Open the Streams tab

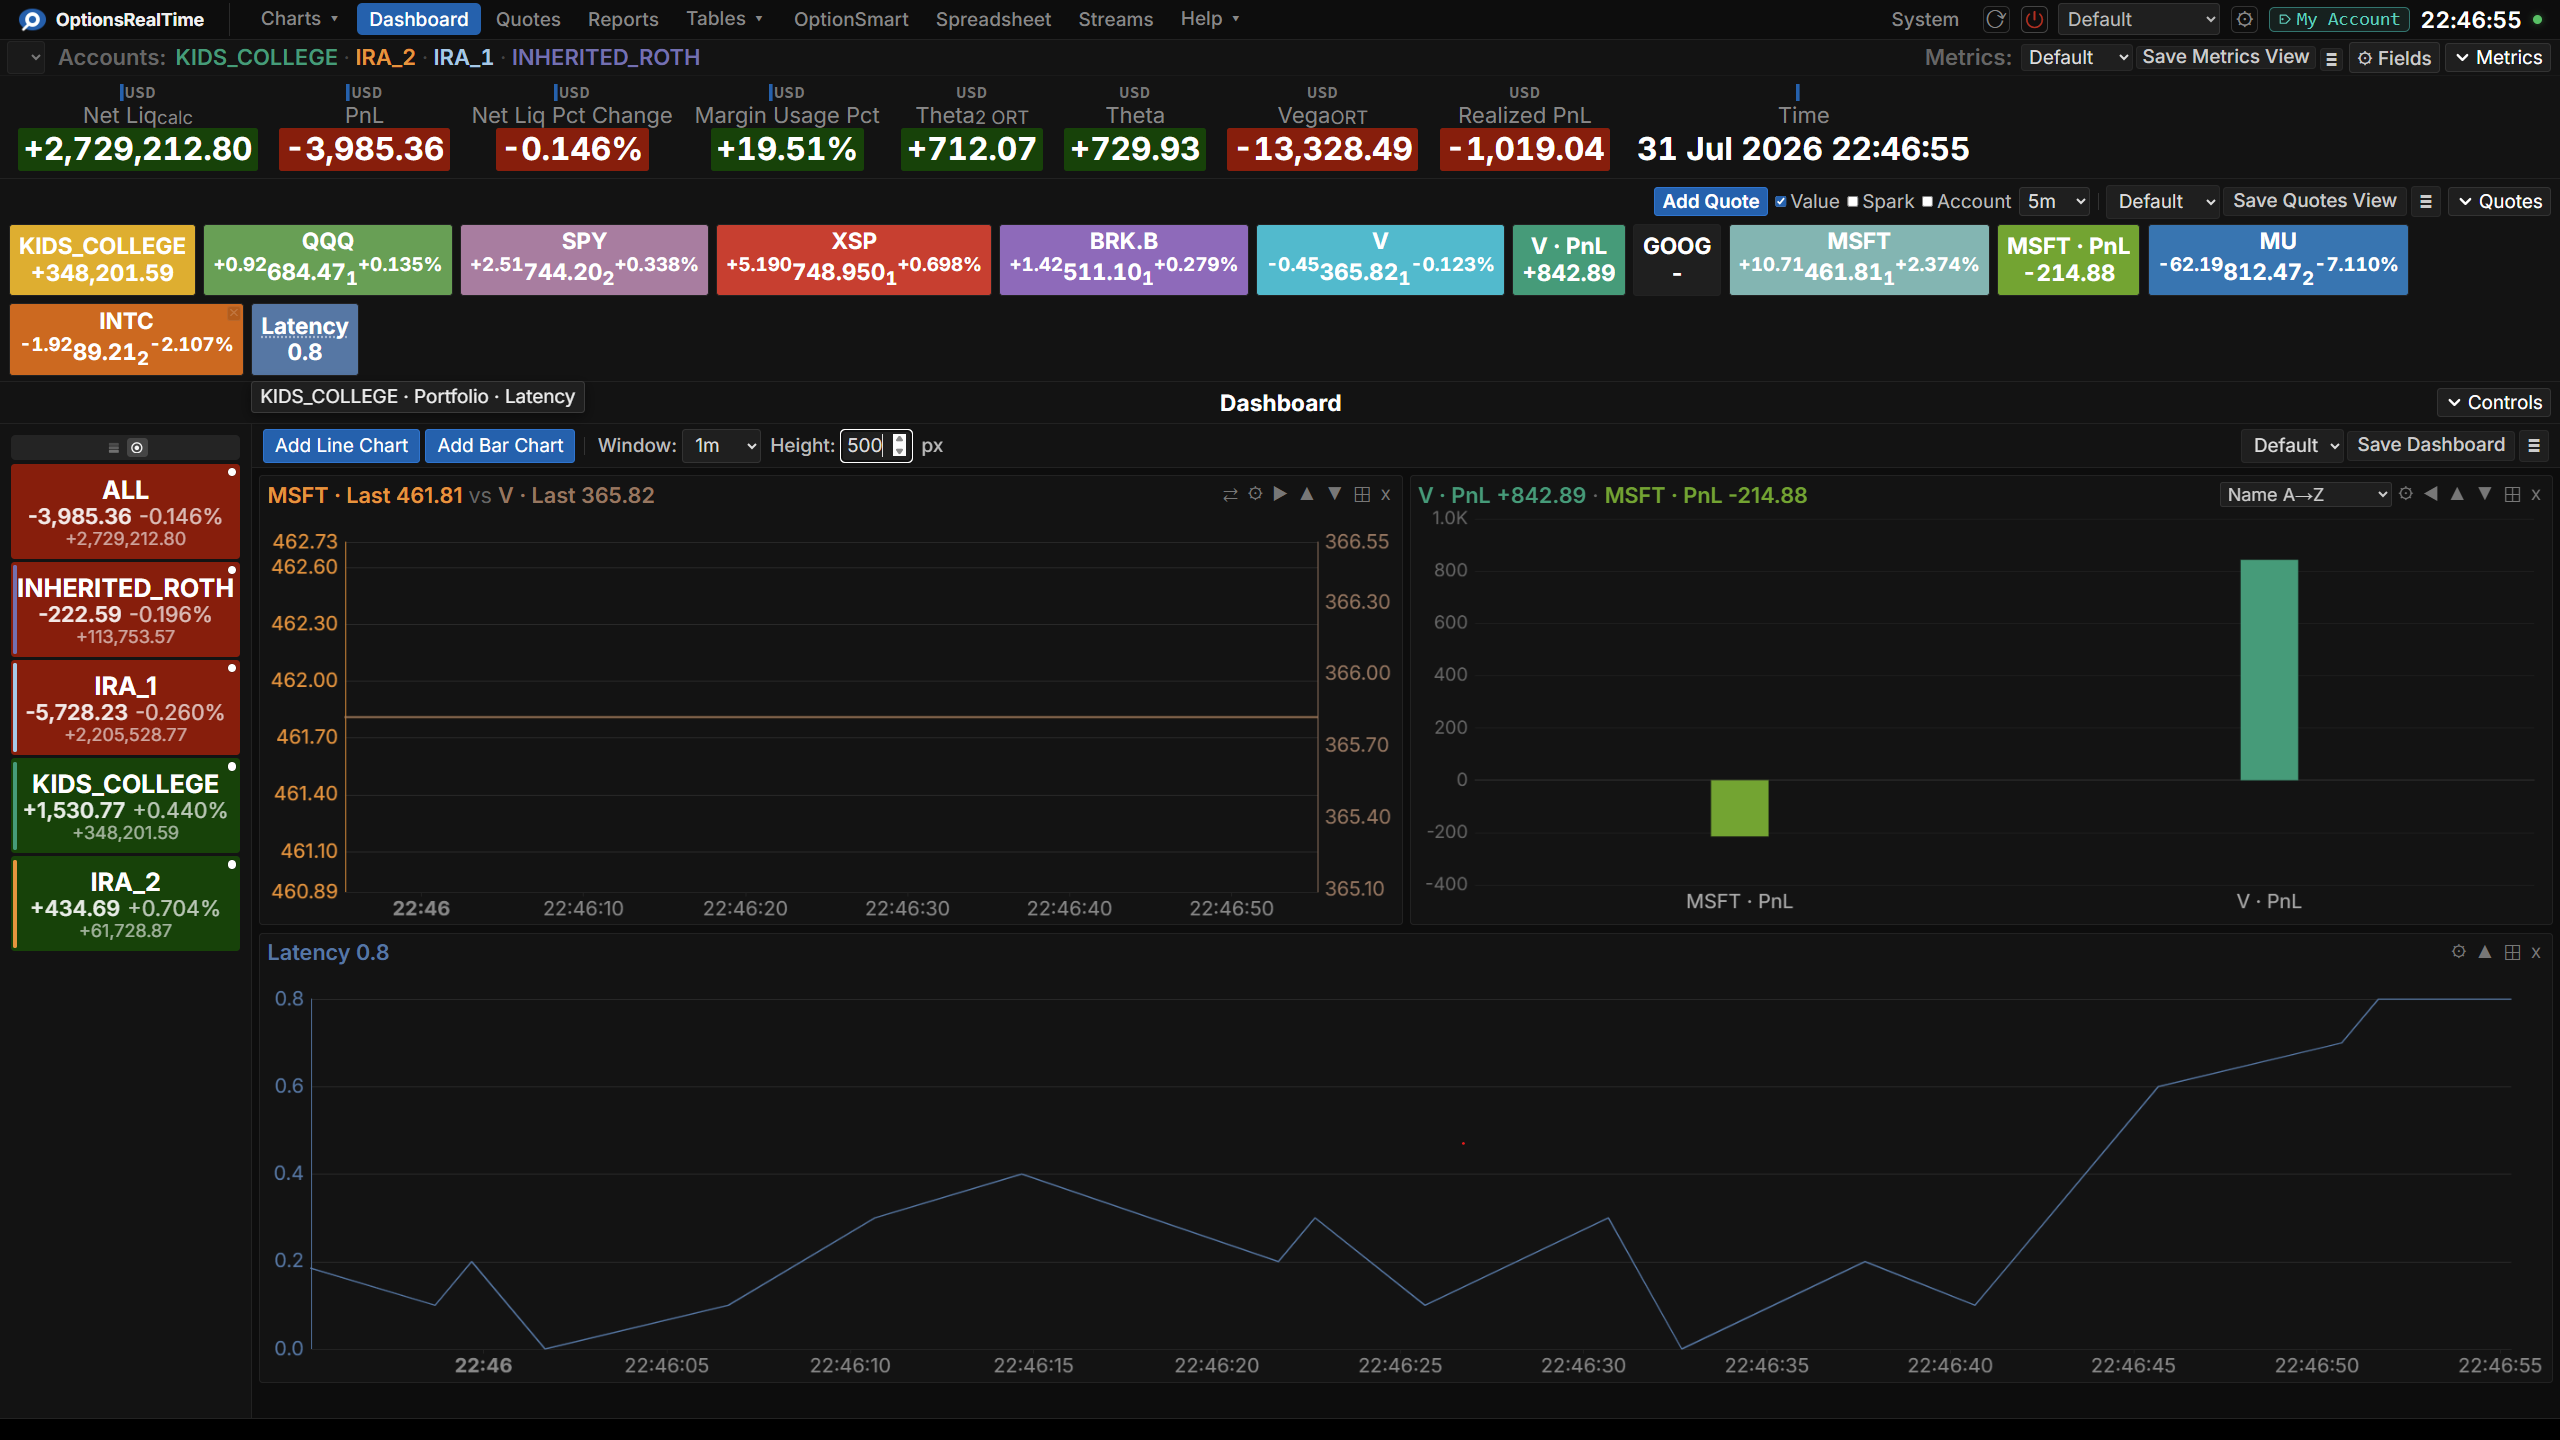click(1115, 19)
